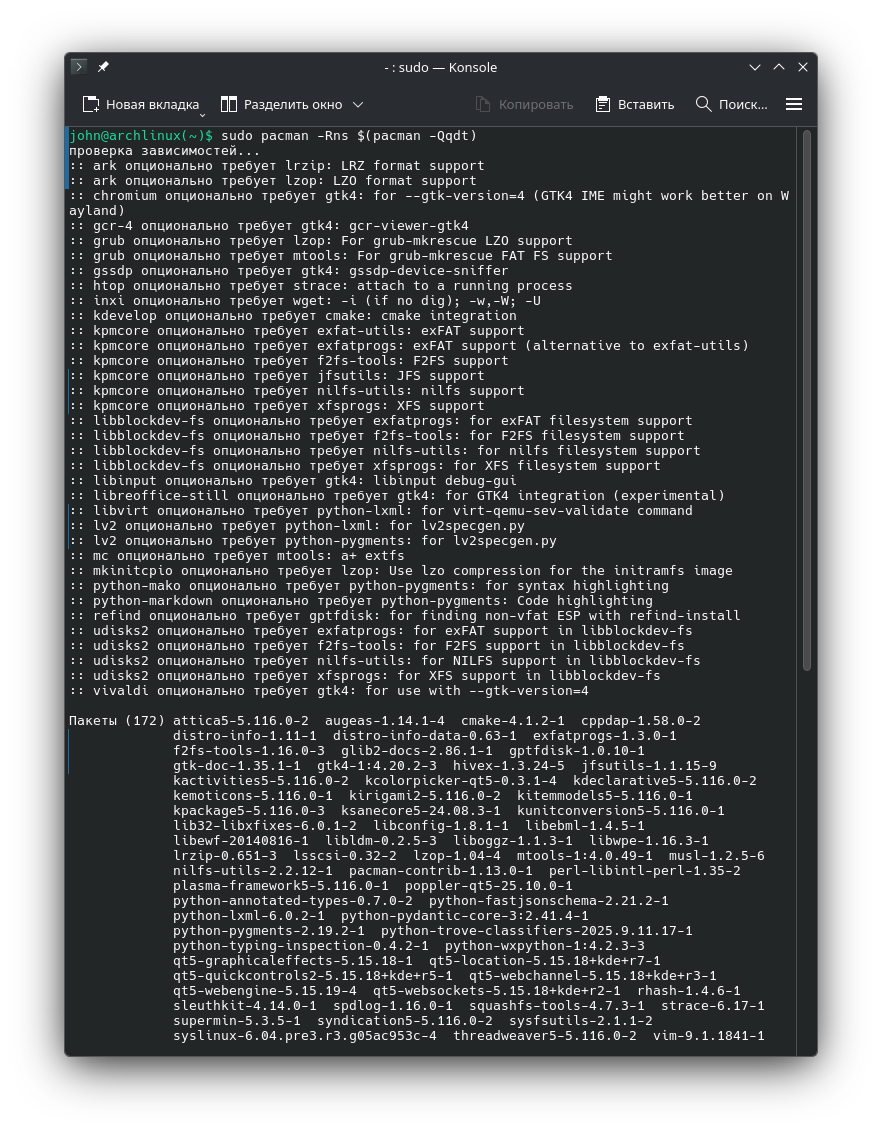Click the line 'libvirt опционально требует python-lxml'
Image resolution: width=882 pixels, height=1133 pixels.
point(381,511)
